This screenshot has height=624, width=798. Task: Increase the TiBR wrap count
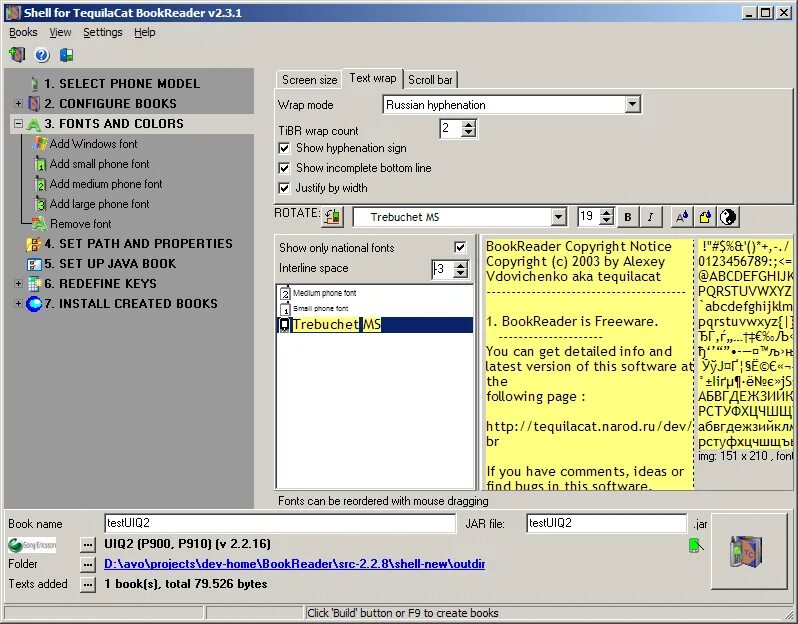[x=469, y=124]
